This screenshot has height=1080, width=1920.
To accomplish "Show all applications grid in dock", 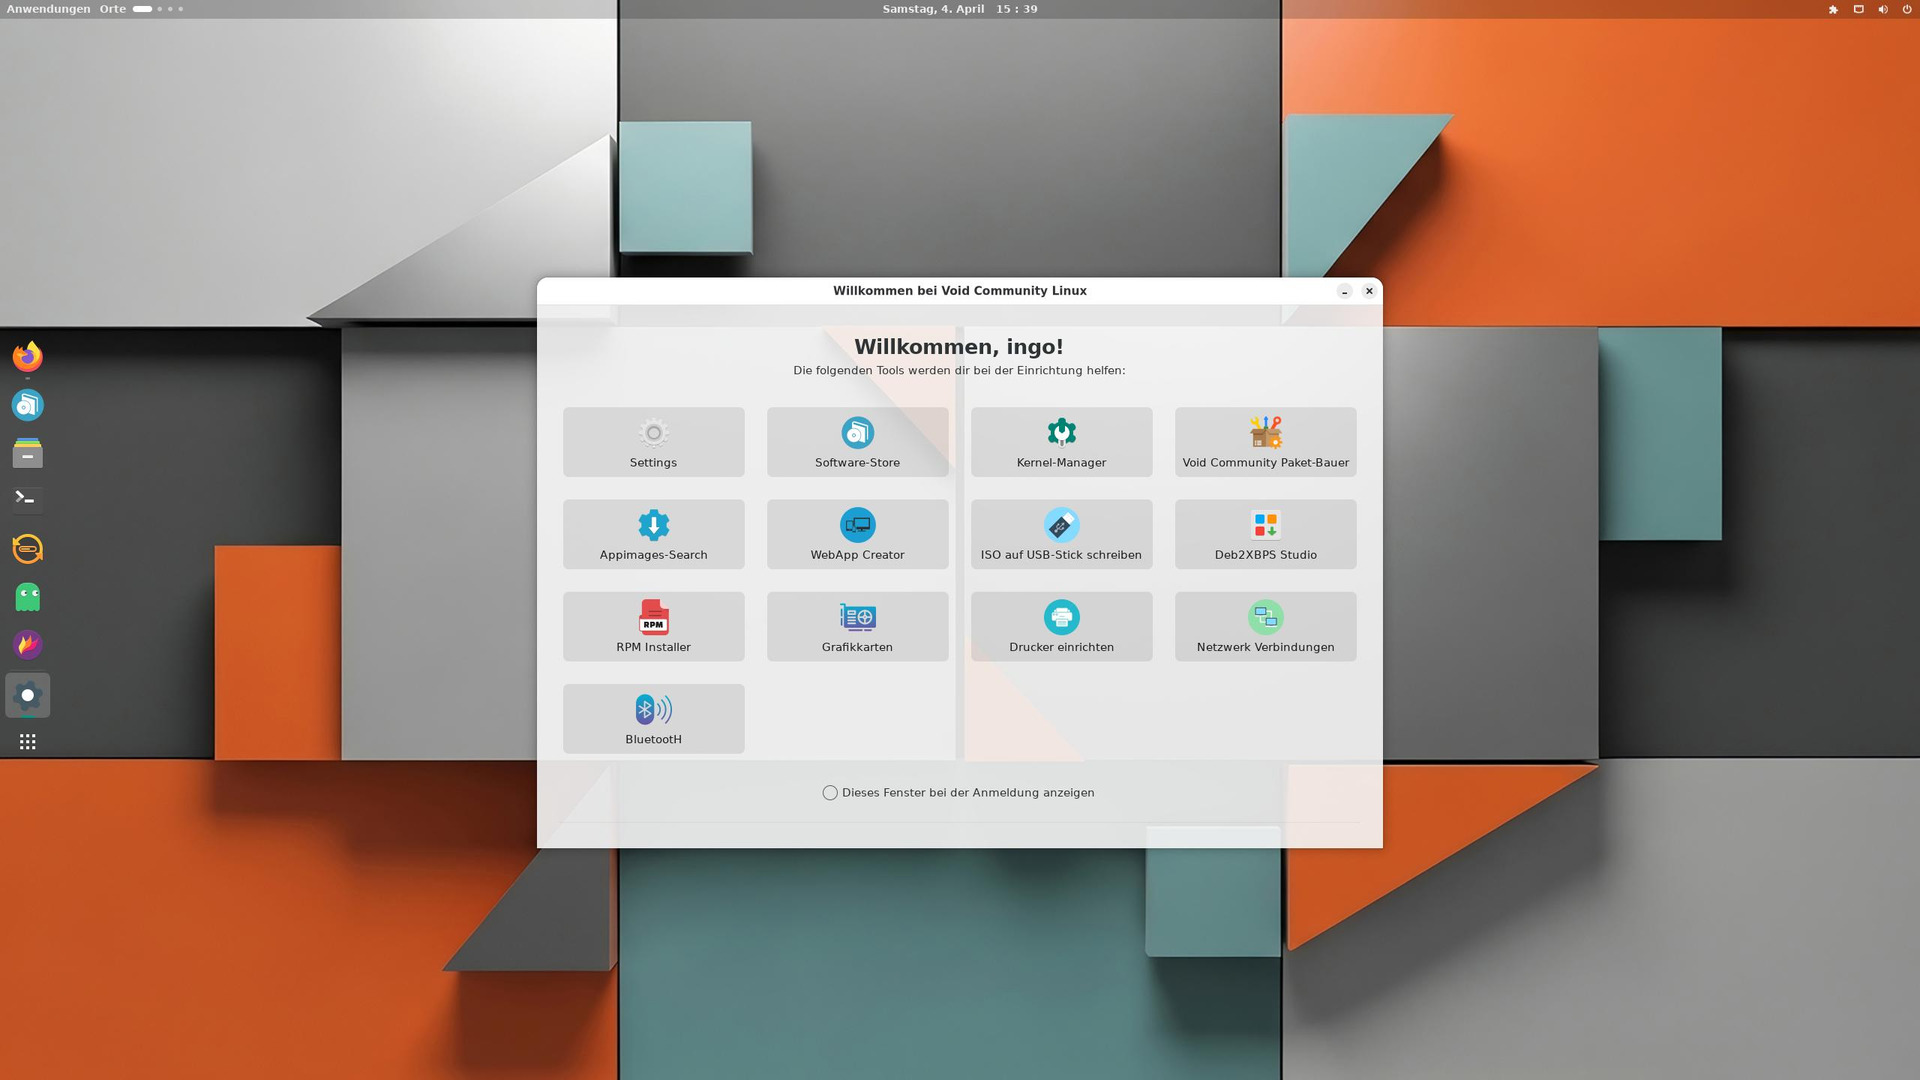I will 28,742.
